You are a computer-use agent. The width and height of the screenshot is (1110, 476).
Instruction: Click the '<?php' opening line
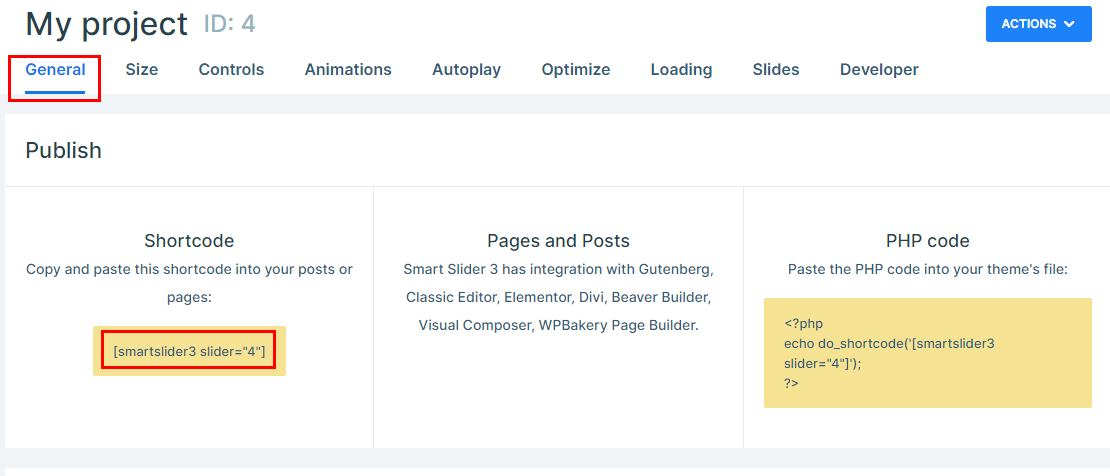coord(803,324)
